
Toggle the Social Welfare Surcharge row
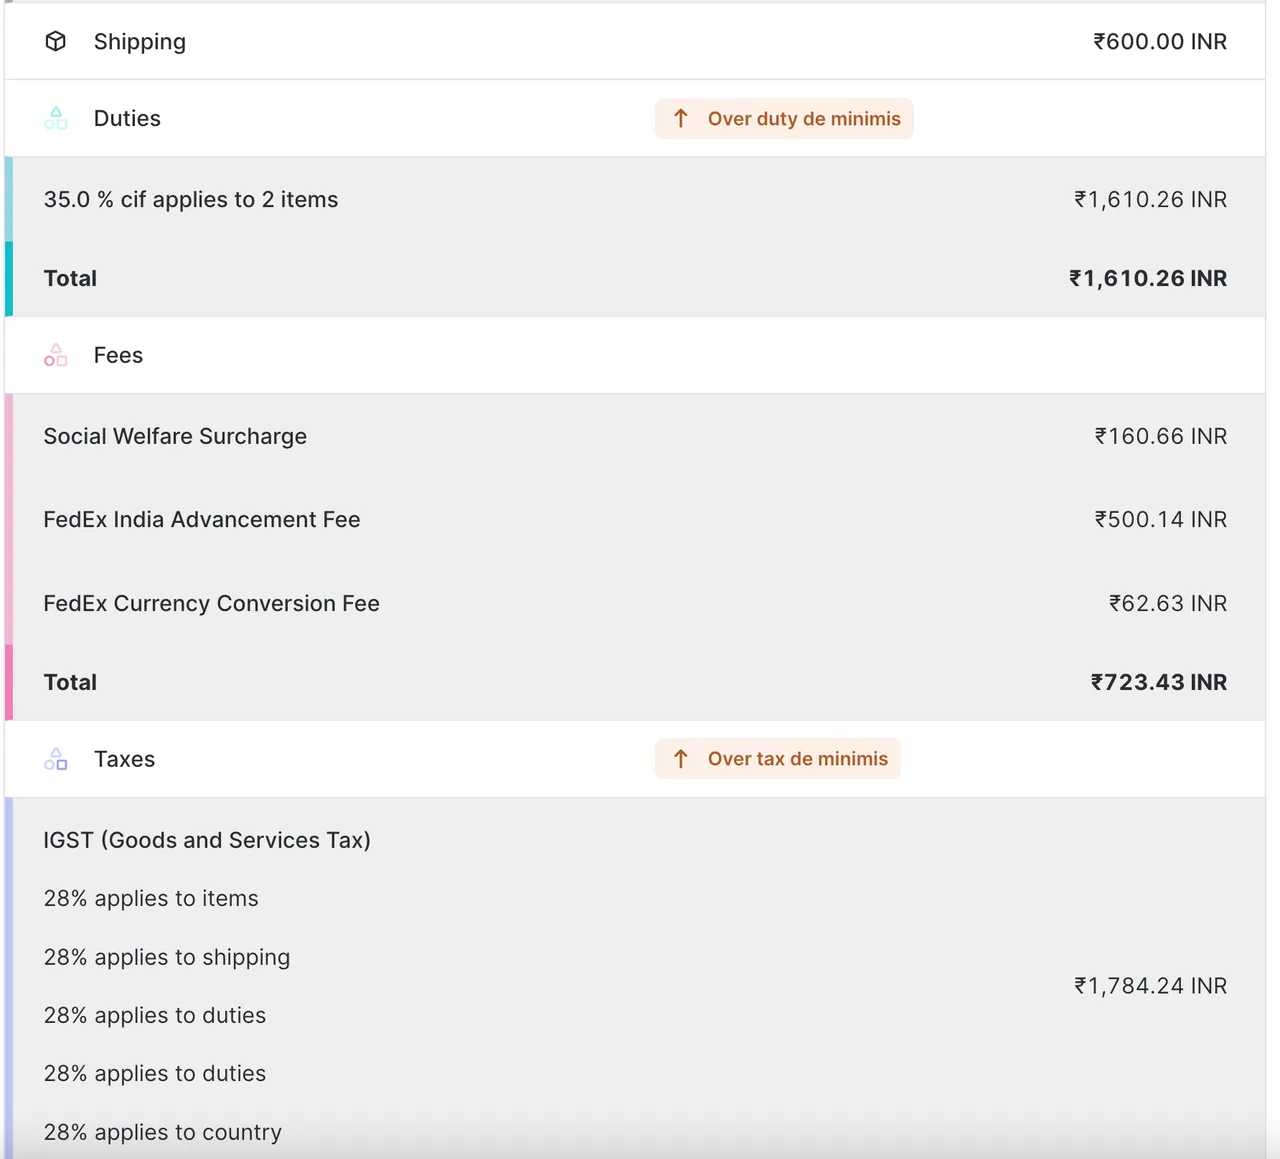point(175,436)
